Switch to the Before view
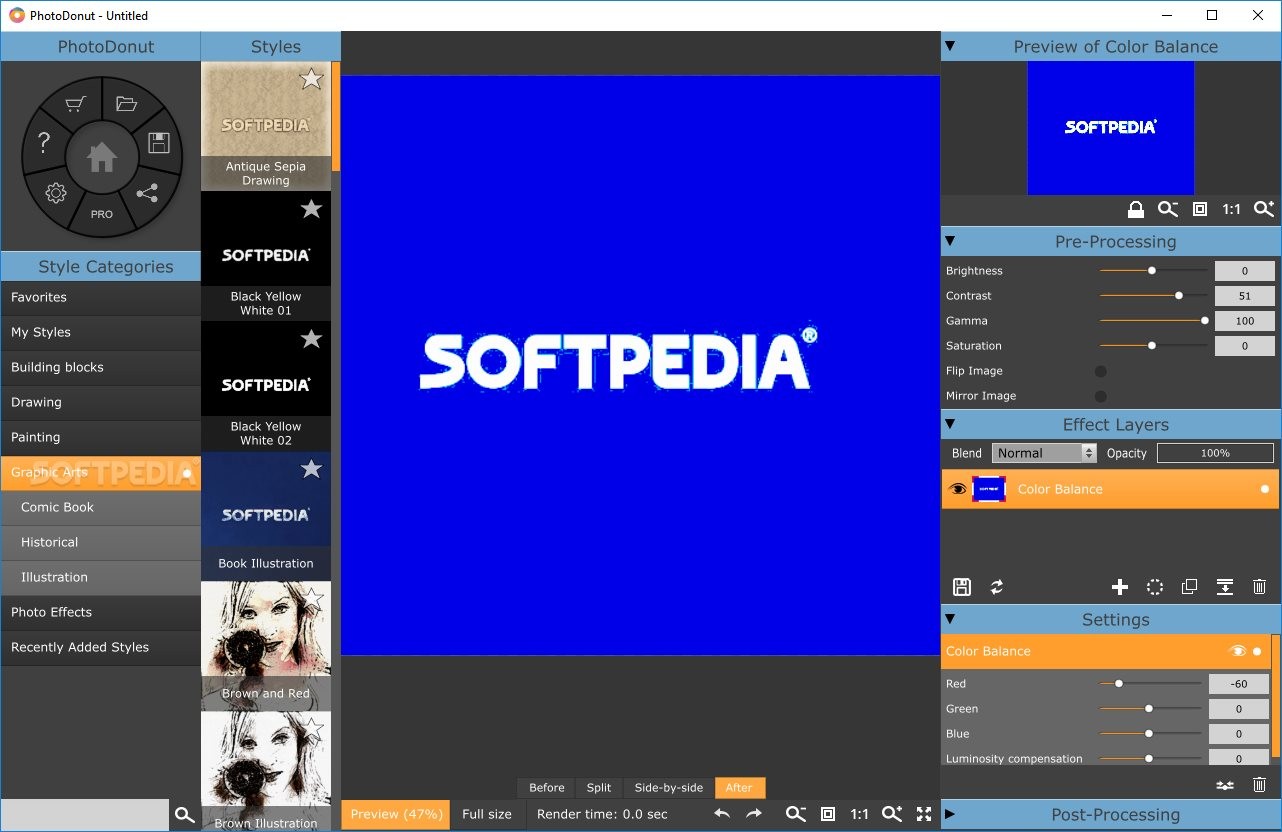1282x832 pixels. tap(547, 788)
